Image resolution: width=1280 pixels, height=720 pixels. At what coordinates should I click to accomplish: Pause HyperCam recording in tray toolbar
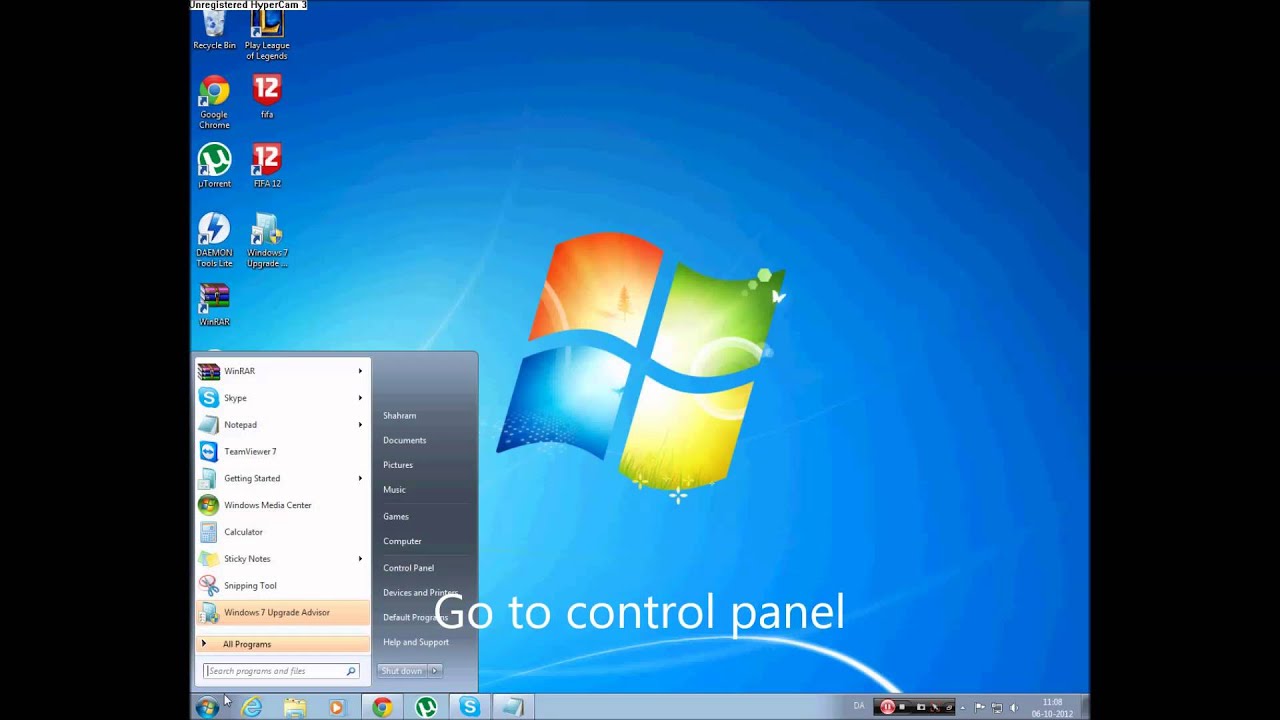click(x=887, y=707)
